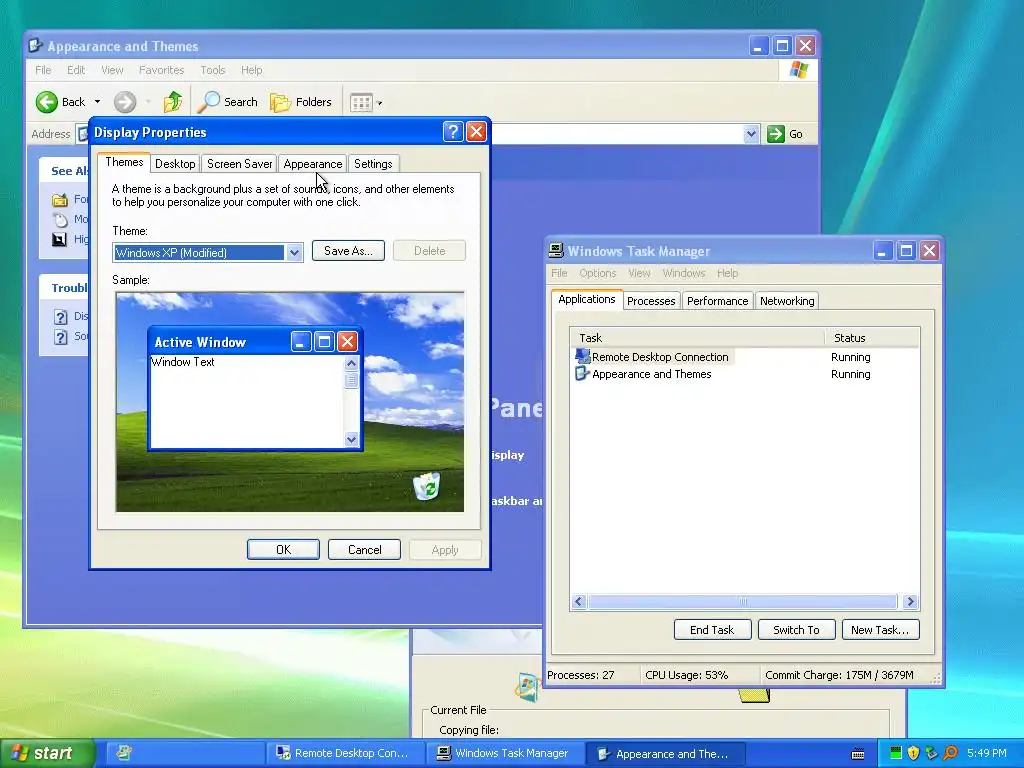The width and height of the screenshot is (1024, 768).
Task: Click the sample window's scroll down arrow
Action: [x=351, y=440]
